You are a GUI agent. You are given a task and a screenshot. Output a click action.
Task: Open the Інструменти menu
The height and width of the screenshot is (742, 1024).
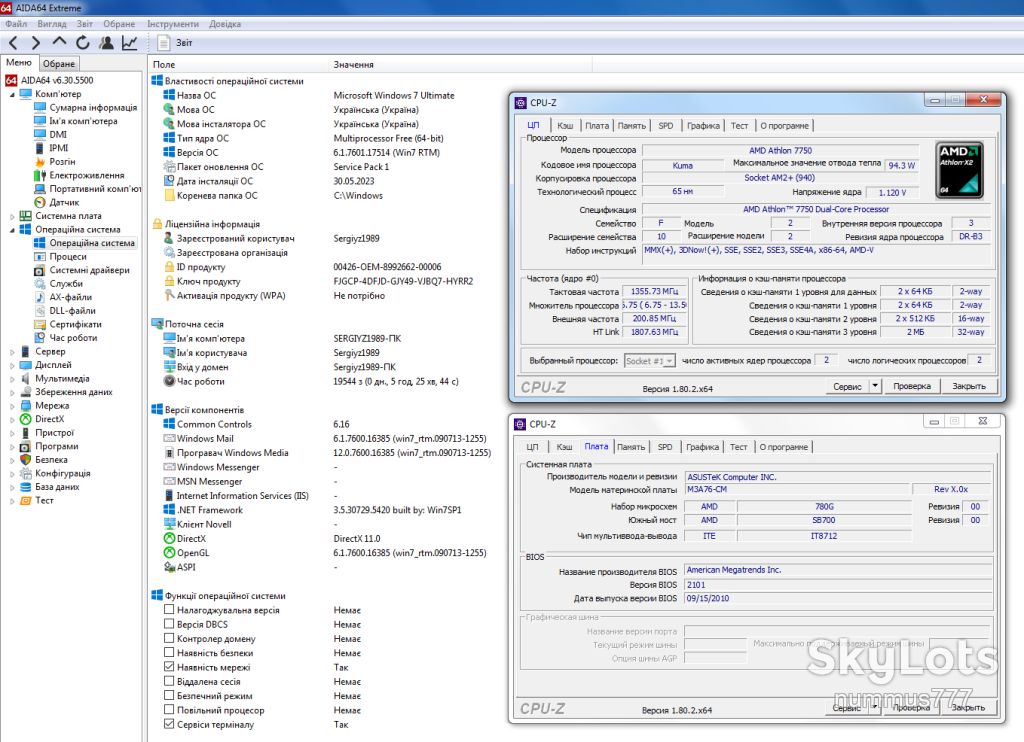click(173, 24)
